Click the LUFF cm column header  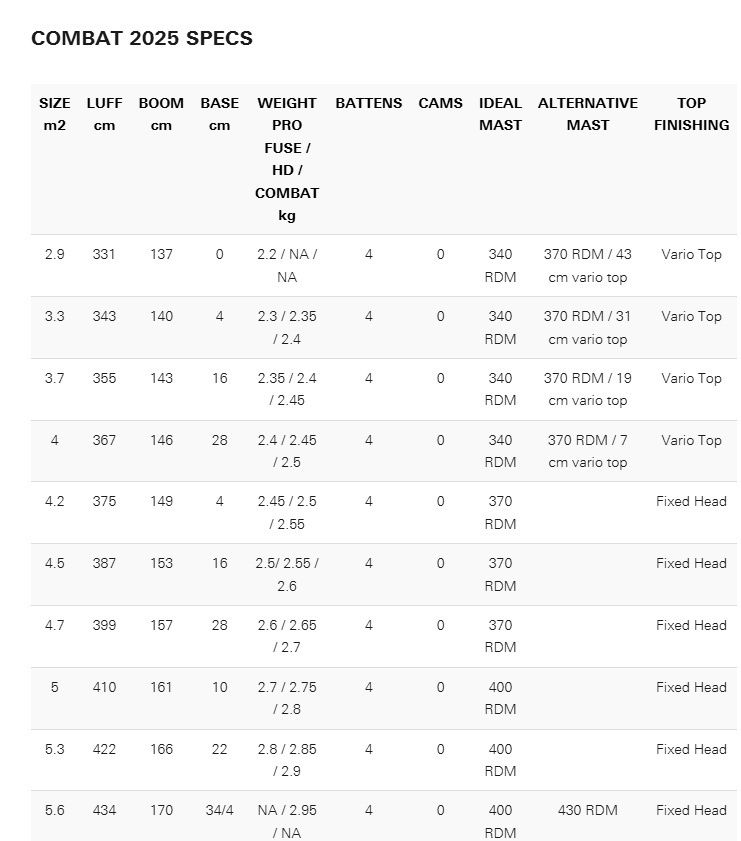104,114
